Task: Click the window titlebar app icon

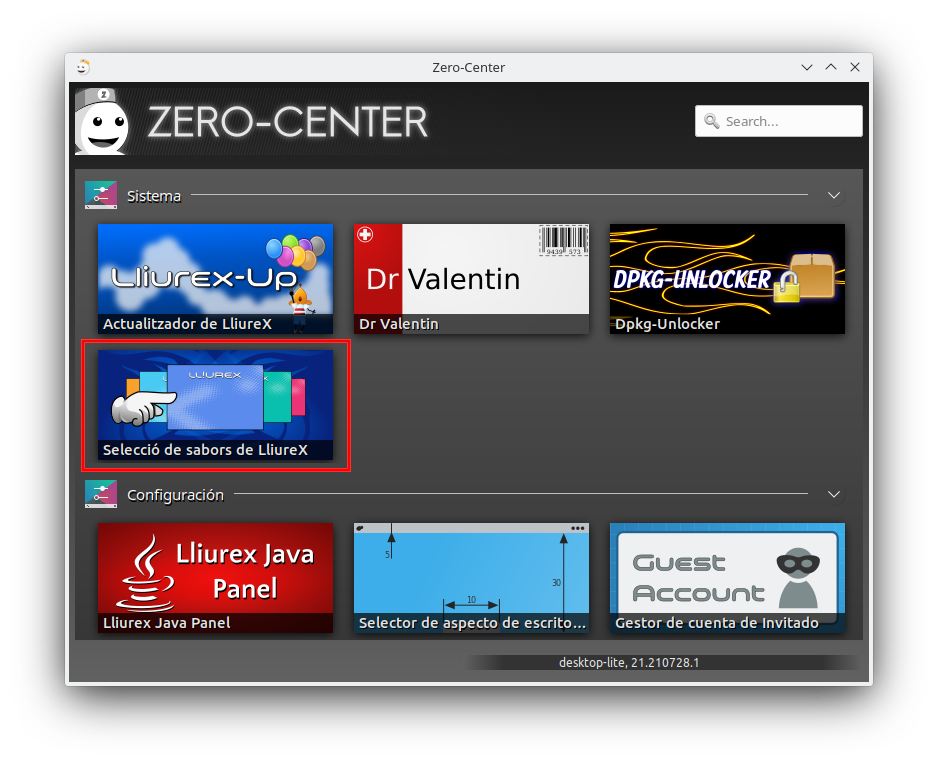Action: coord(82,67)
